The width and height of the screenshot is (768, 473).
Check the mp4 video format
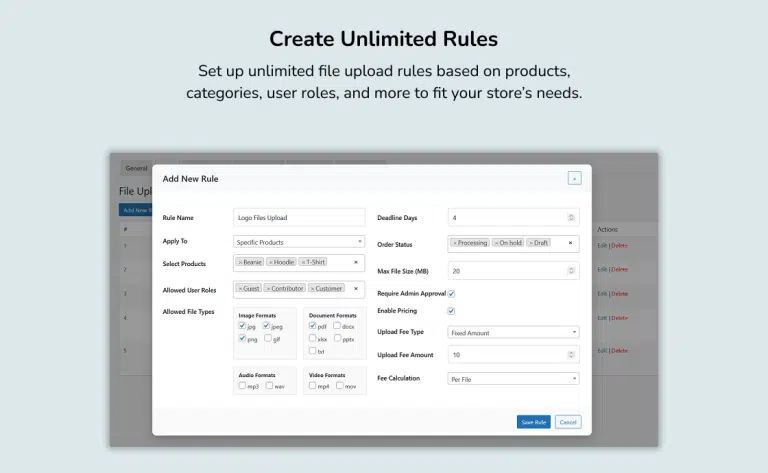(313, 385)
